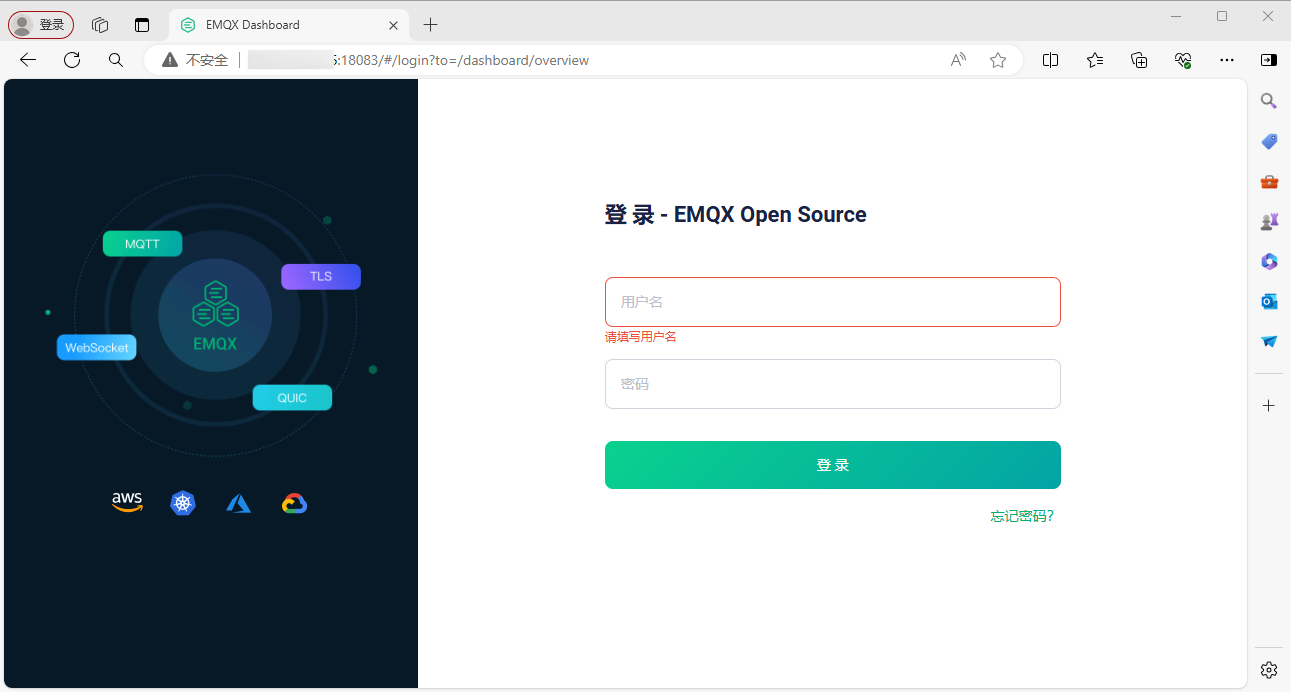
Task: Click the Google Cloud logo
Action: click(294, 503)
